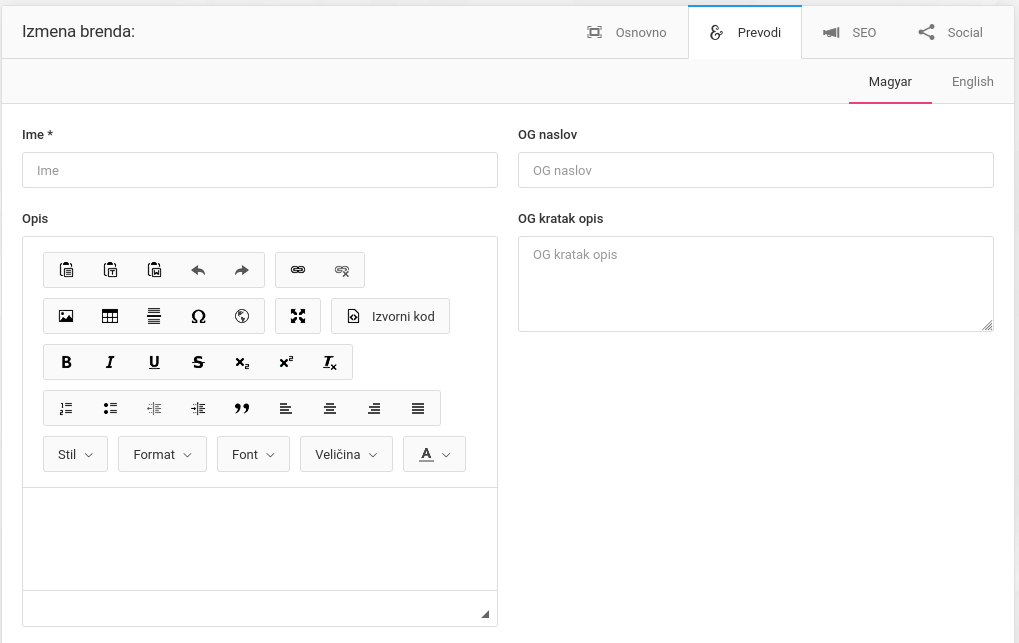The width and height of the screenshot is (1019, 643).
Task: Insert a hyperlink using link icon
Action: point(298,270)
